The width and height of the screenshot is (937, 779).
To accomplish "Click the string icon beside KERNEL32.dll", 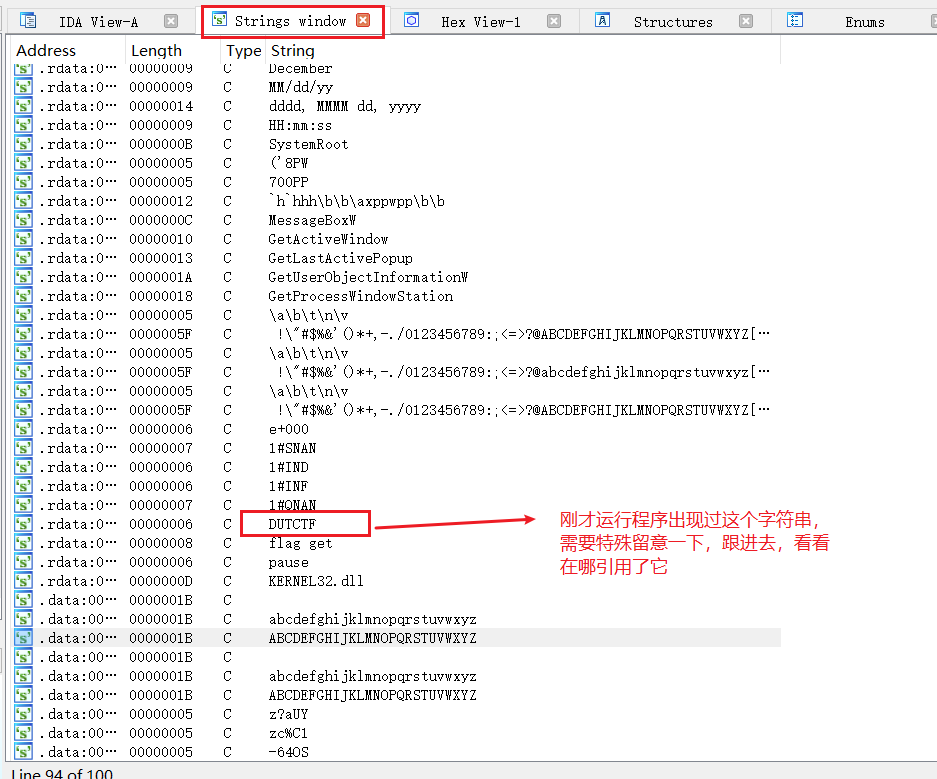I will [x=22, y=581].
